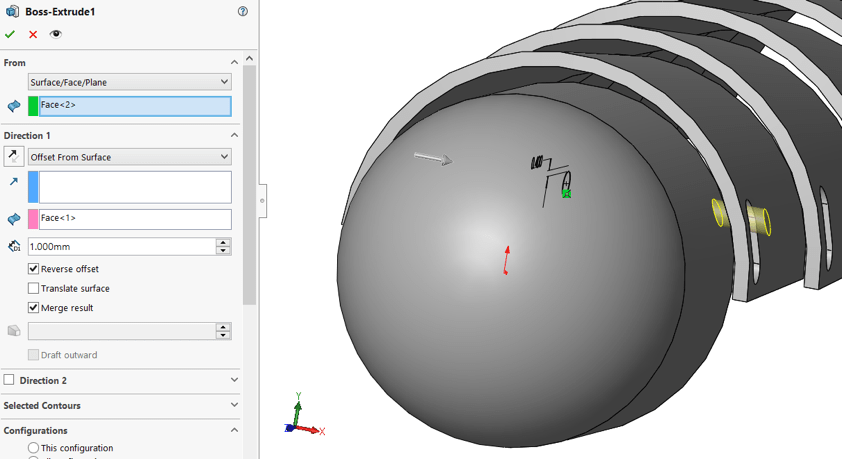Click the XYZ coordinate triad in viewport
This screenshot has height=459, width=842.
pyautogui.click(x=302, y=418)
